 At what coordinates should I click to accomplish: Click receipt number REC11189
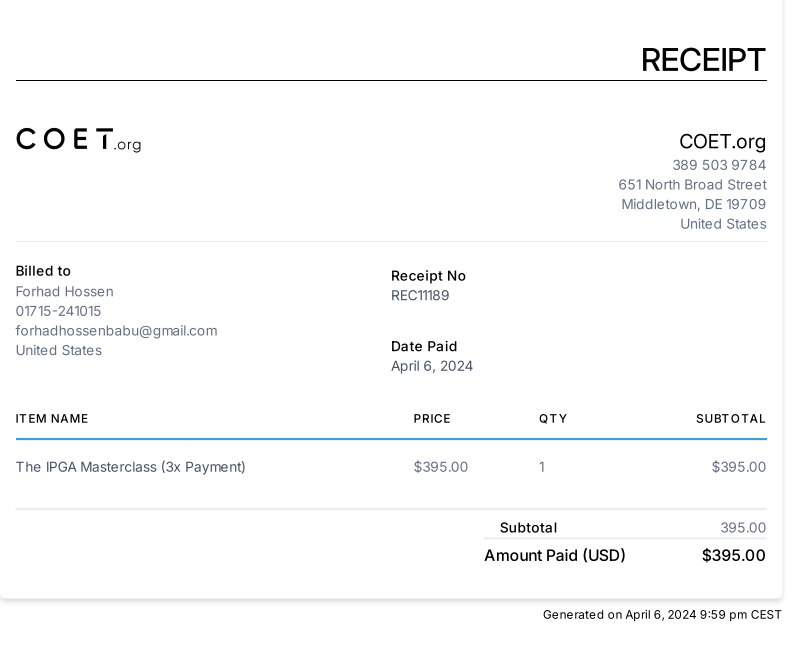click(420, 295)
